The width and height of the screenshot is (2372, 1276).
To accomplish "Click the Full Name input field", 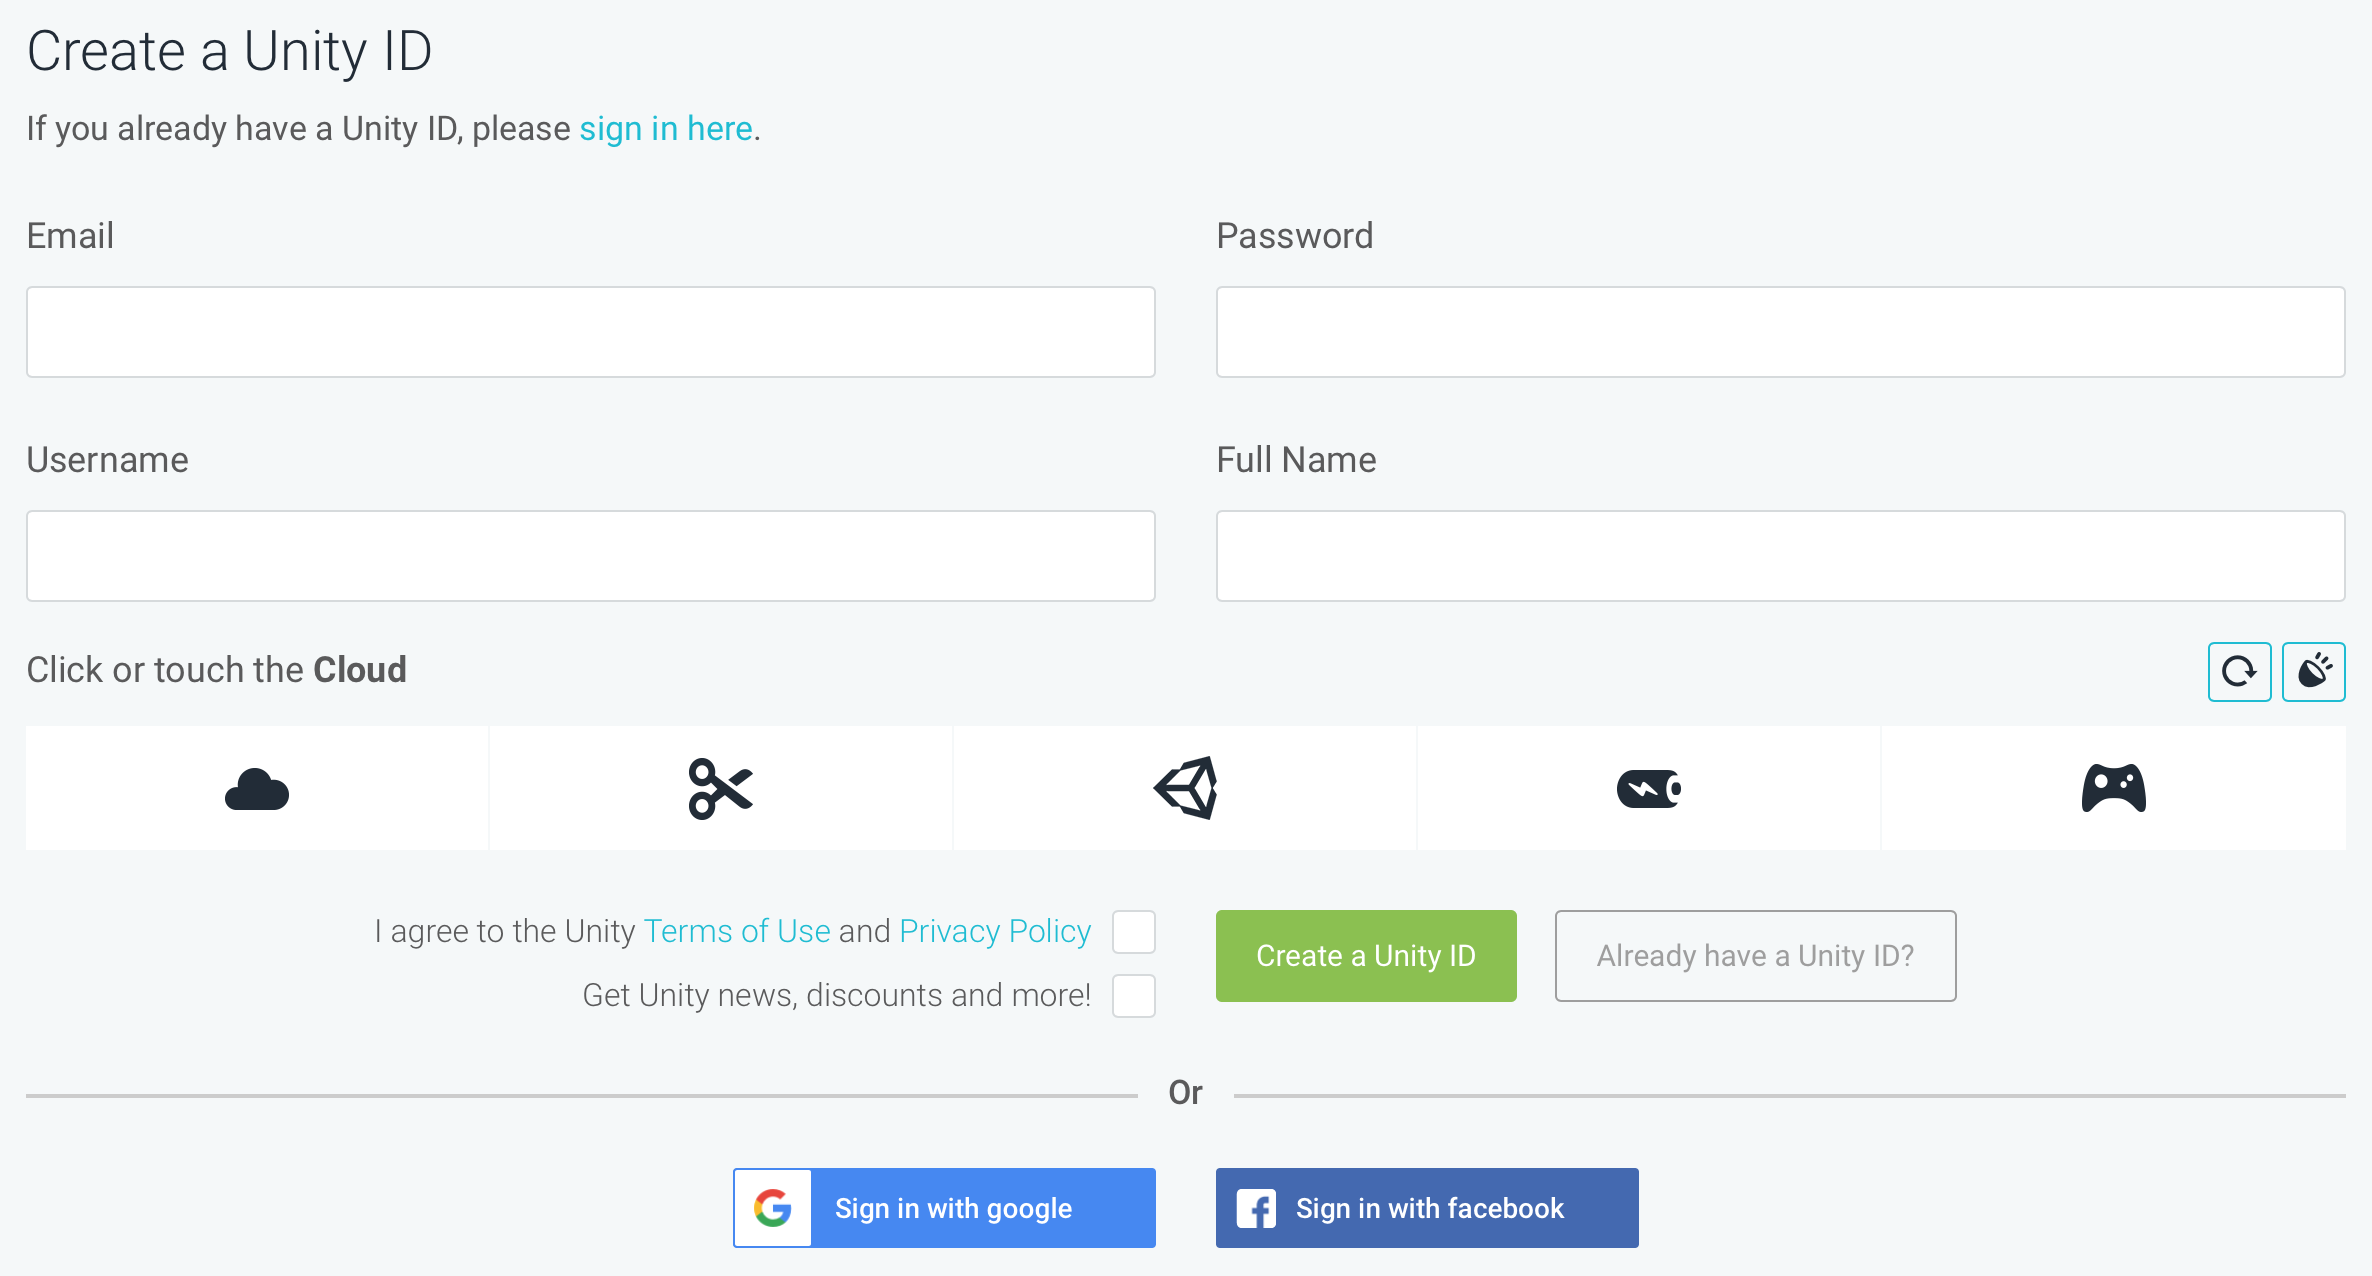I will point(1780,556).
